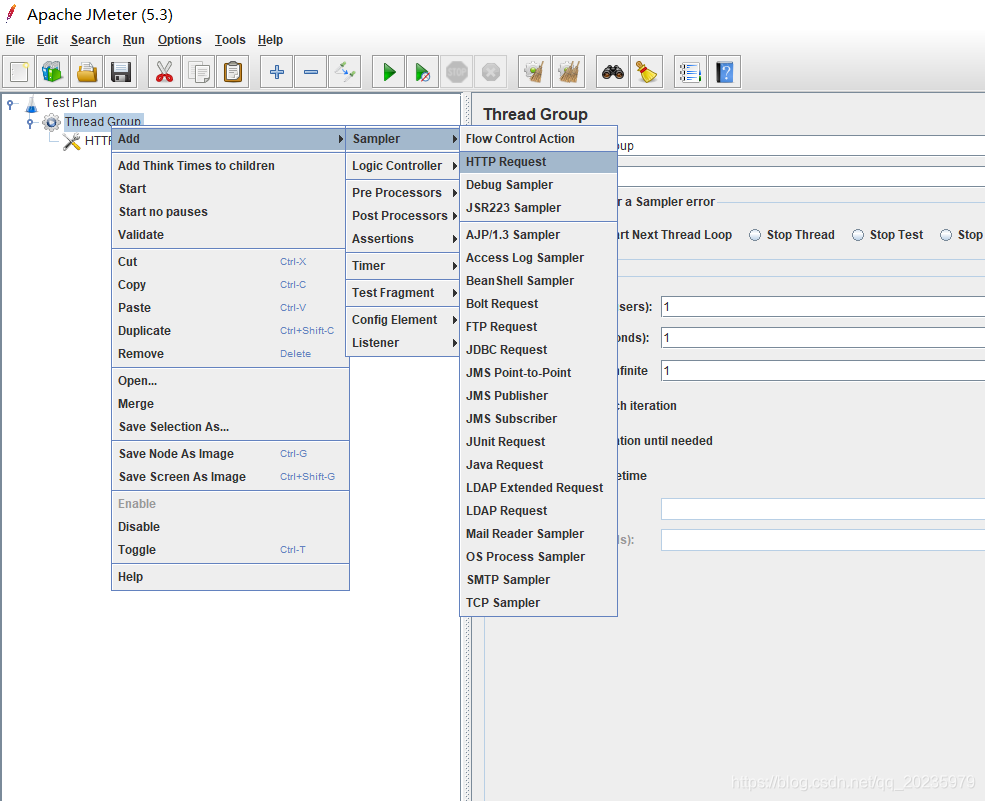
Task: Expand the Timer submenu
Action: tap(403, 266)
